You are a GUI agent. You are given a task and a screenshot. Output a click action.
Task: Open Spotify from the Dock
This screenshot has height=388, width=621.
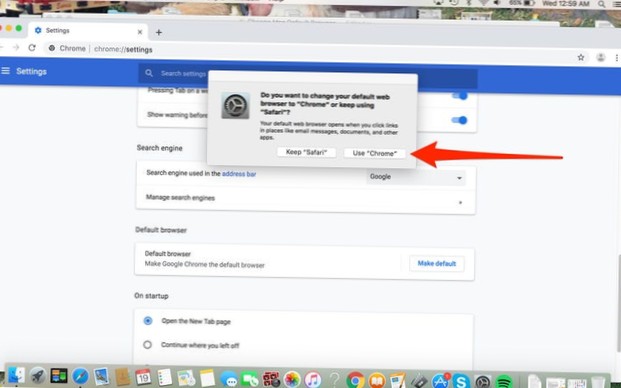tap(504, 382)
